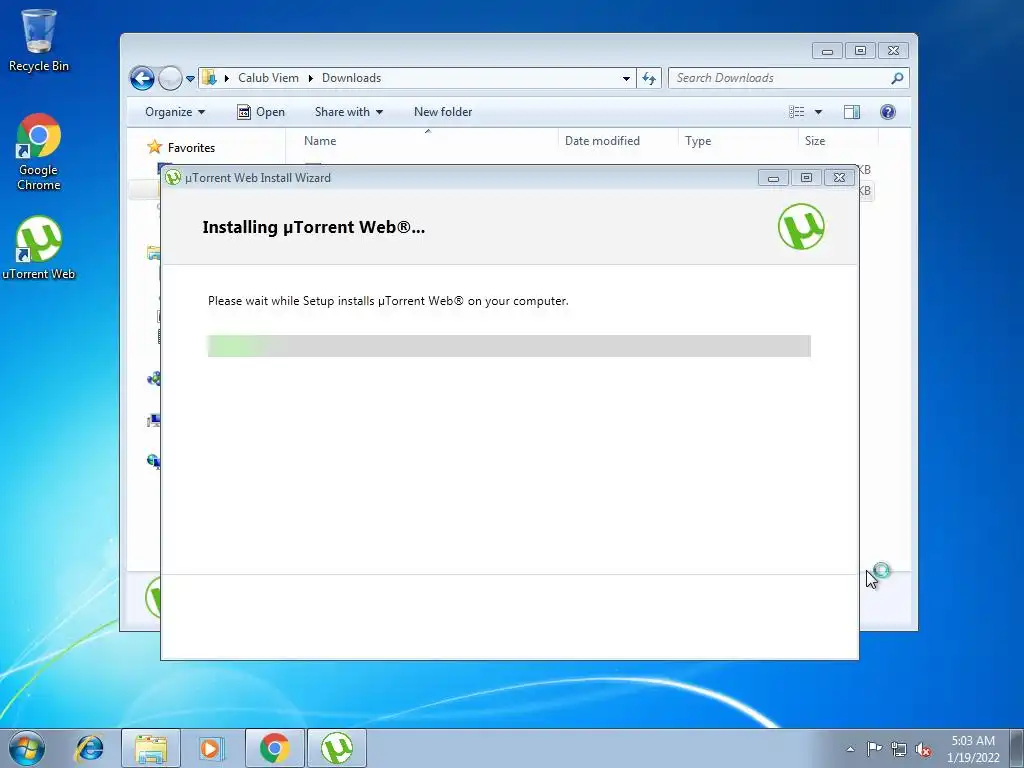Viewport: 1024px width, 768px height.
Task: Minimize the Downloads Explorer window
Action: (827, 51)
